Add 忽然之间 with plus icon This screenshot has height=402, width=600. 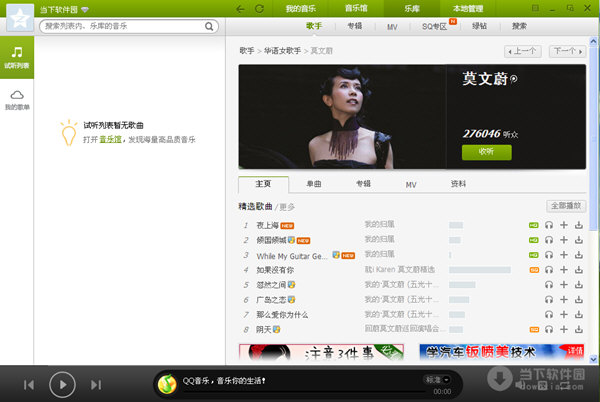[x=564, y=285]
